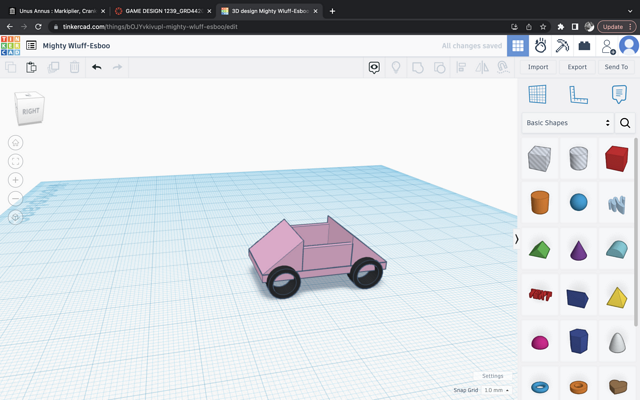Click the undo arrow in the toolbar
640x400 pixels.
(x=97, y=67)
